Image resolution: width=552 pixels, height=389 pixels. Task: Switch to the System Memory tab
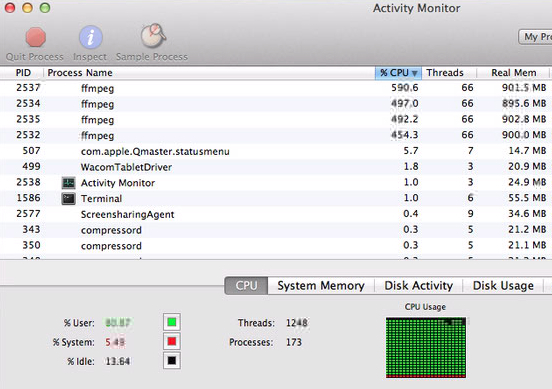click(x=321, y=286)
